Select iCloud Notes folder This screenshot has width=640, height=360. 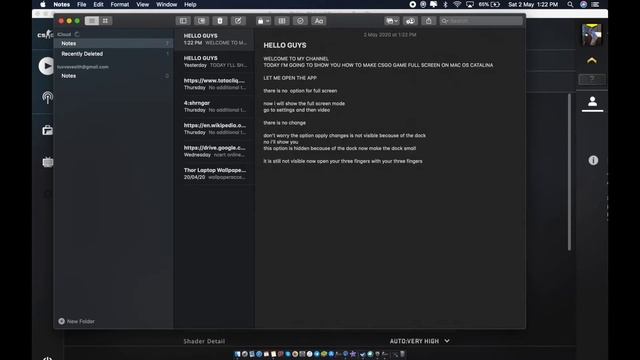114,43
